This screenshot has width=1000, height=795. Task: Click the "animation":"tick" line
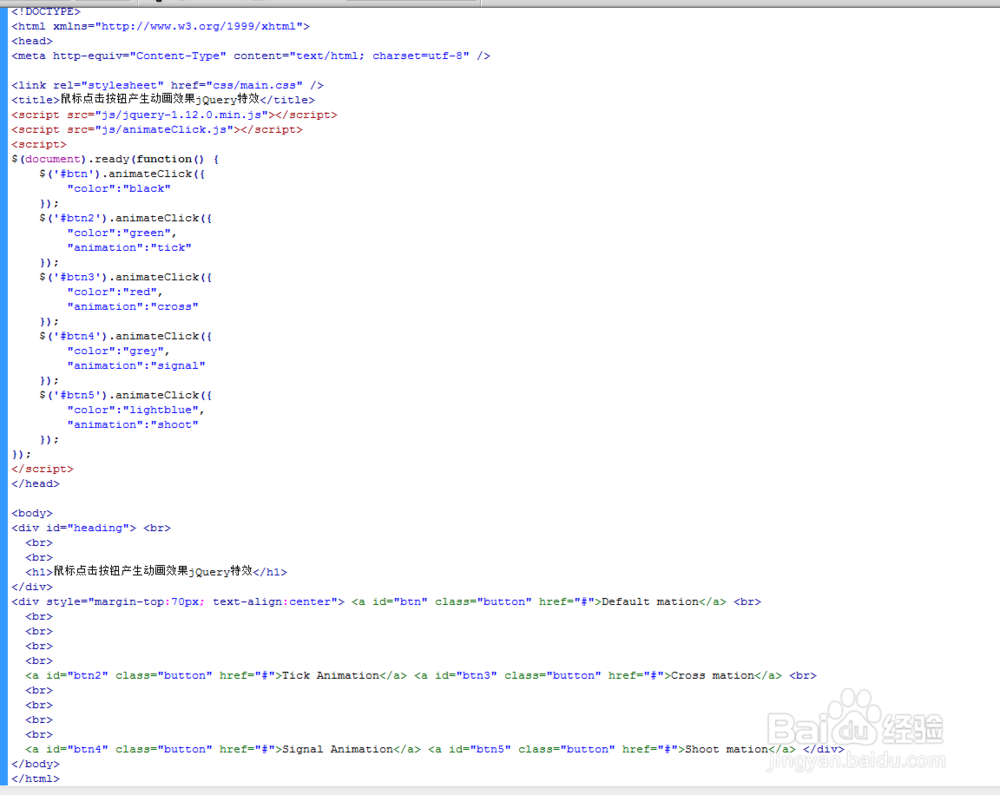pos(129,247)
